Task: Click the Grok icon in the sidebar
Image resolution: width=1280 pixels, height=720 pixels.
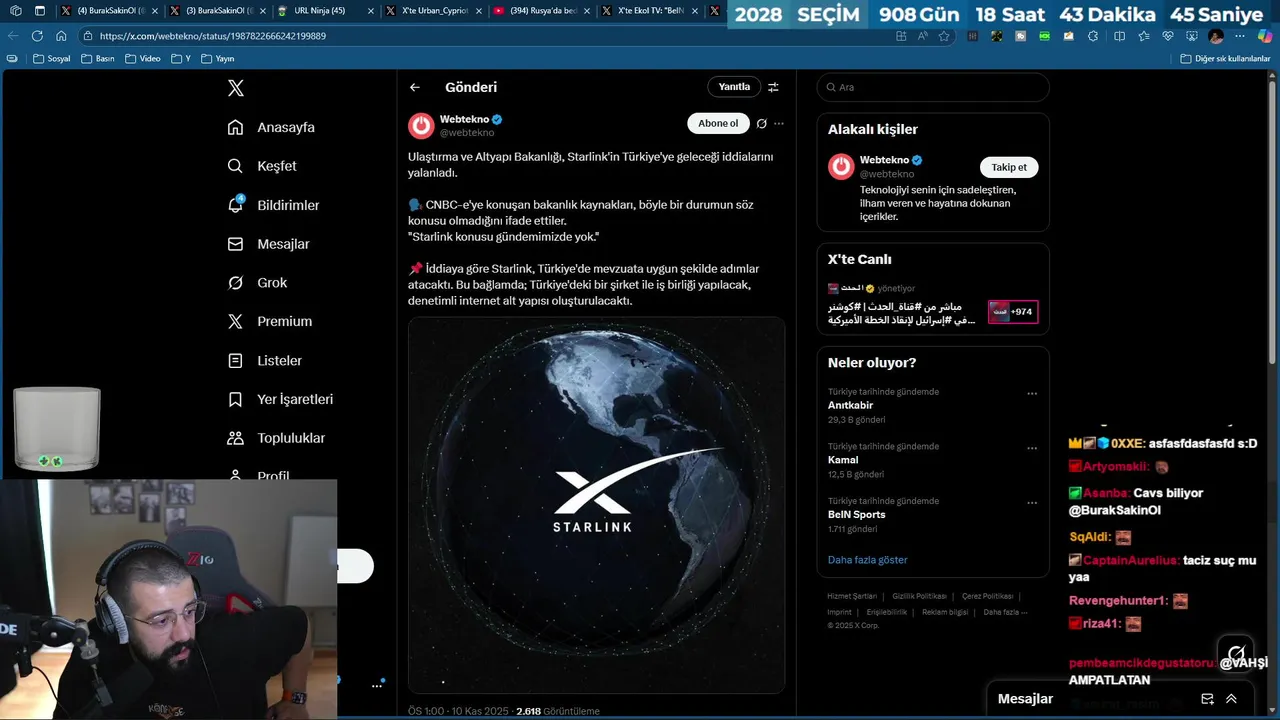Action: [235, 283]
